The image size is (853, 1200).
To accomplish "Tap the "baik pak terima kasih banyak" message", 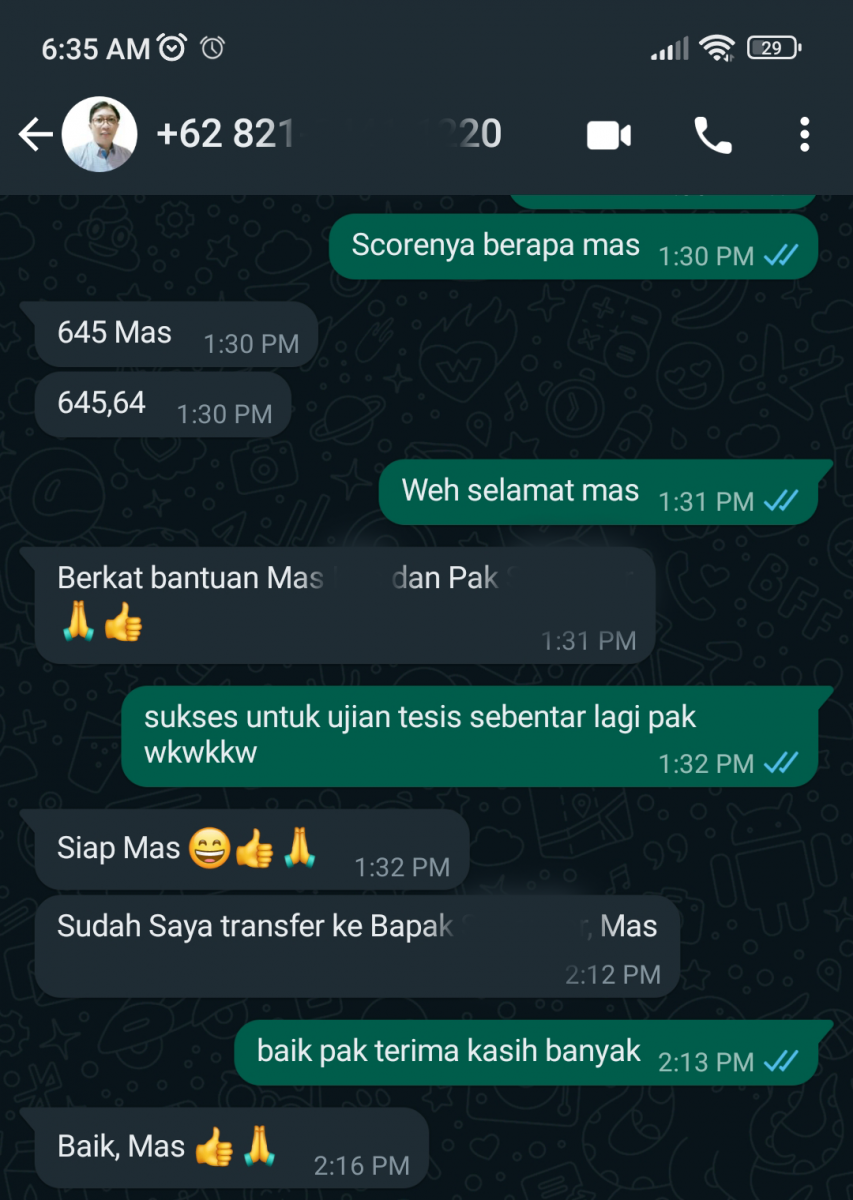I will [x=526, y=1053].
